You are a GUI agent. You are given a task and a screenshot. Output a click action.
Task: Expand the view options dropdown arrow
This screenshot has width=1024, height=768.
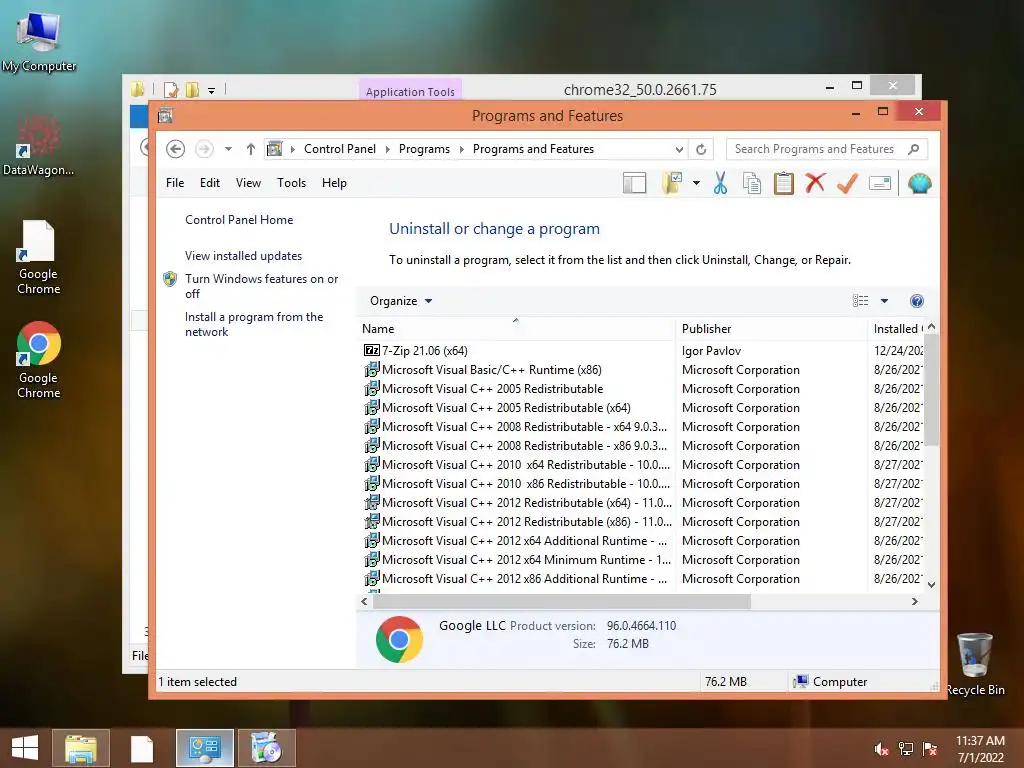pos(884,301)
